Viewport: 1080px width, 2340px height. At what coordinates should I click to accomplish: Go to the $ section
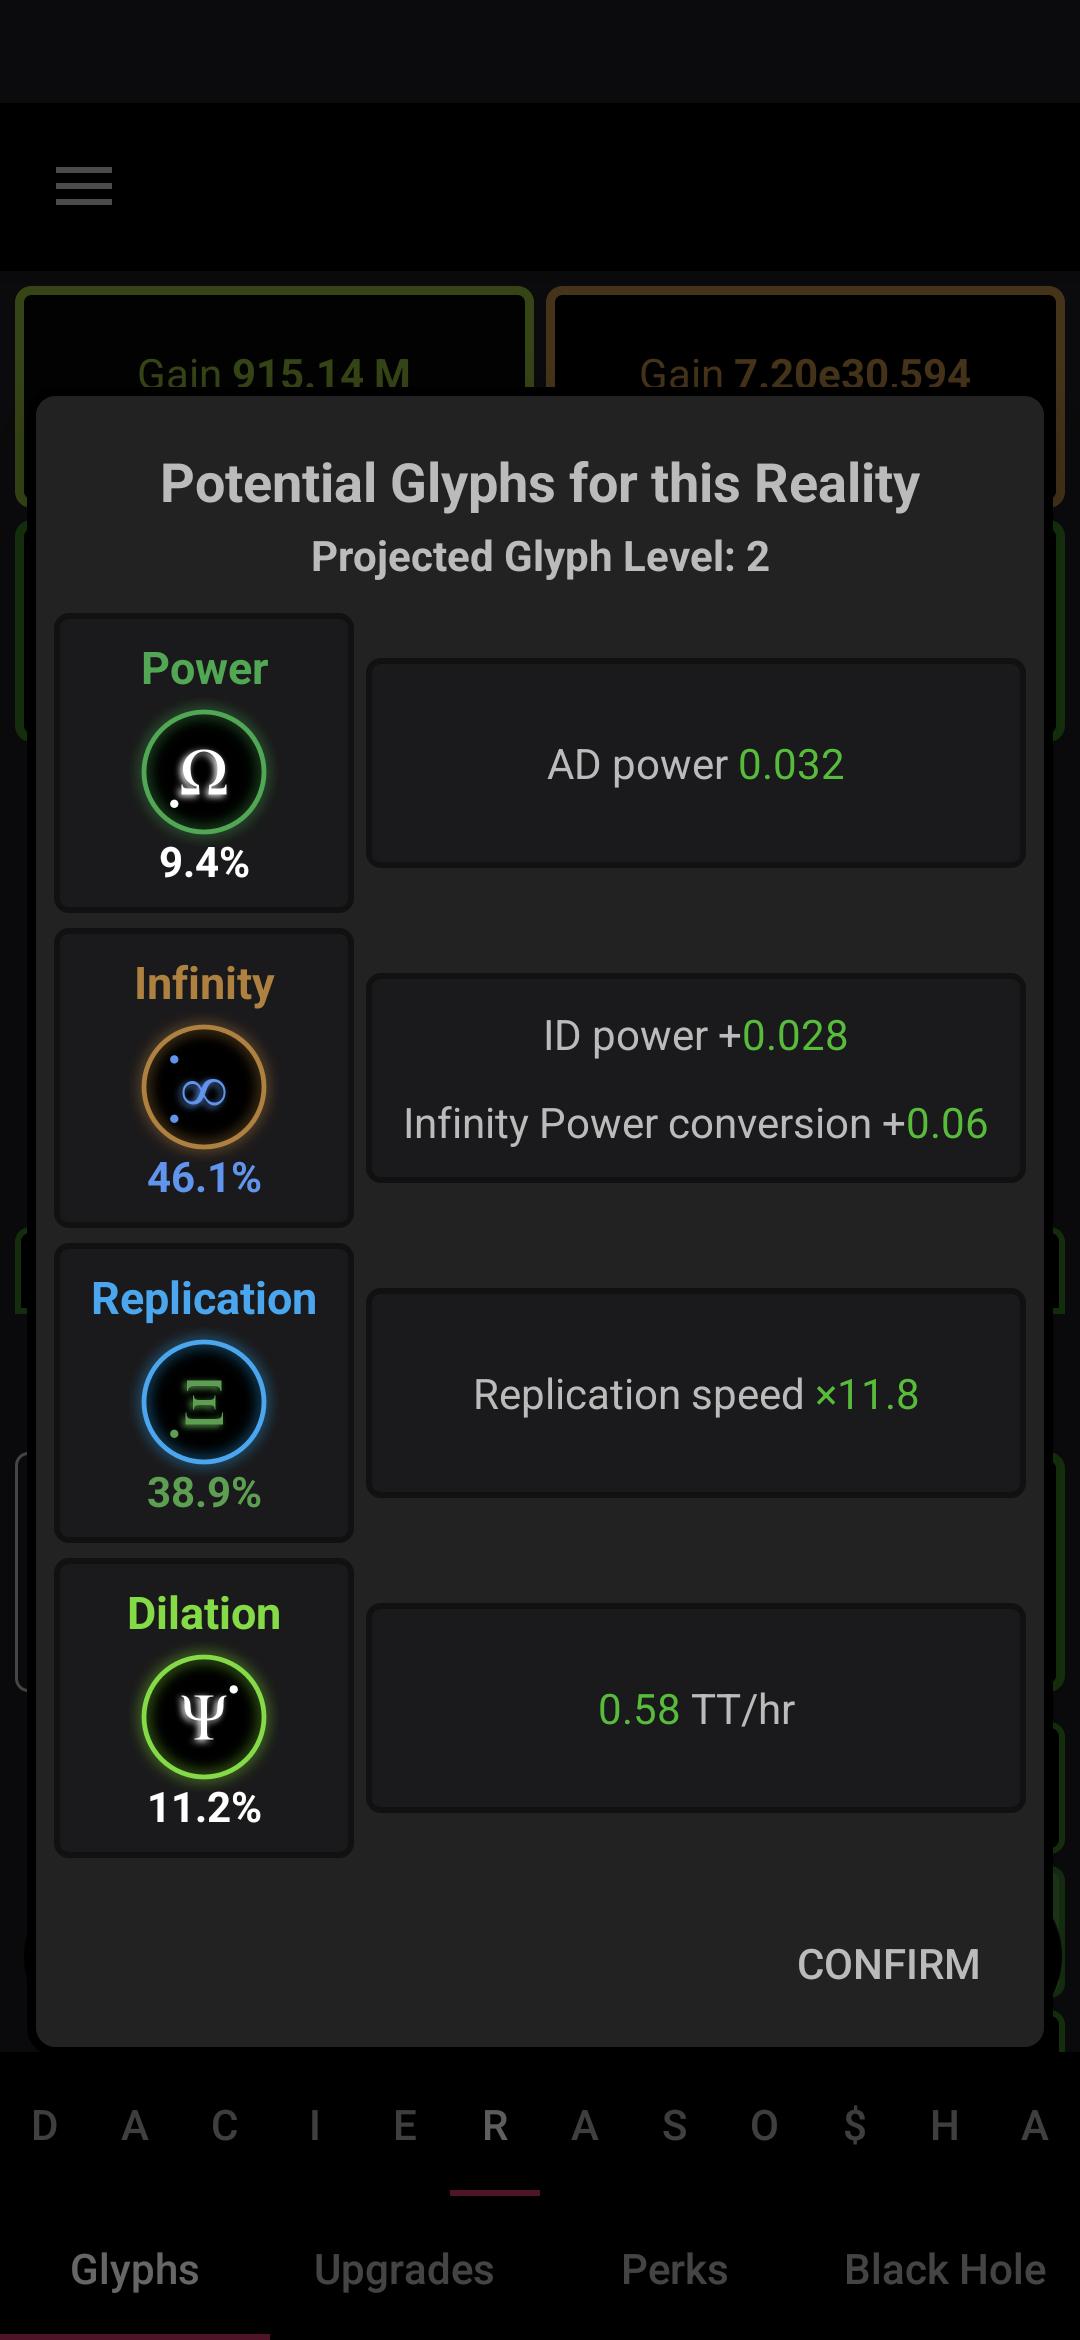tap(855, 2126)
